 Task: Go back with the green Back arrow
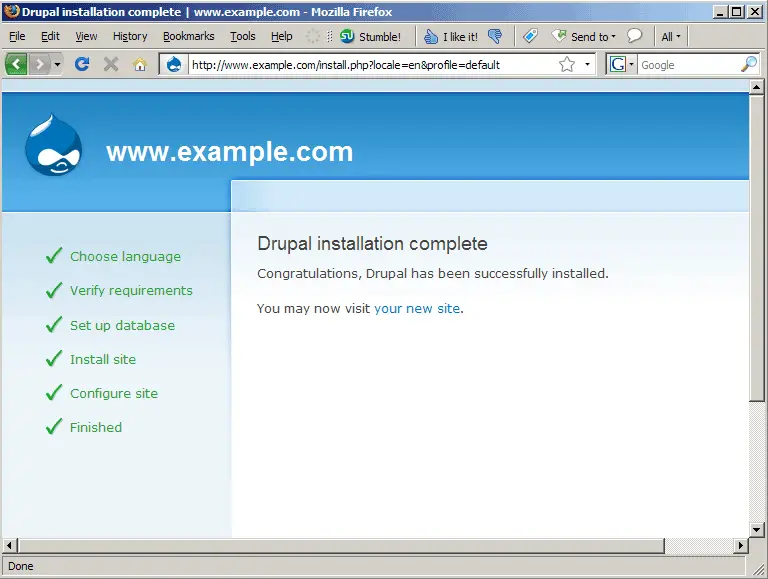(16, 64)
